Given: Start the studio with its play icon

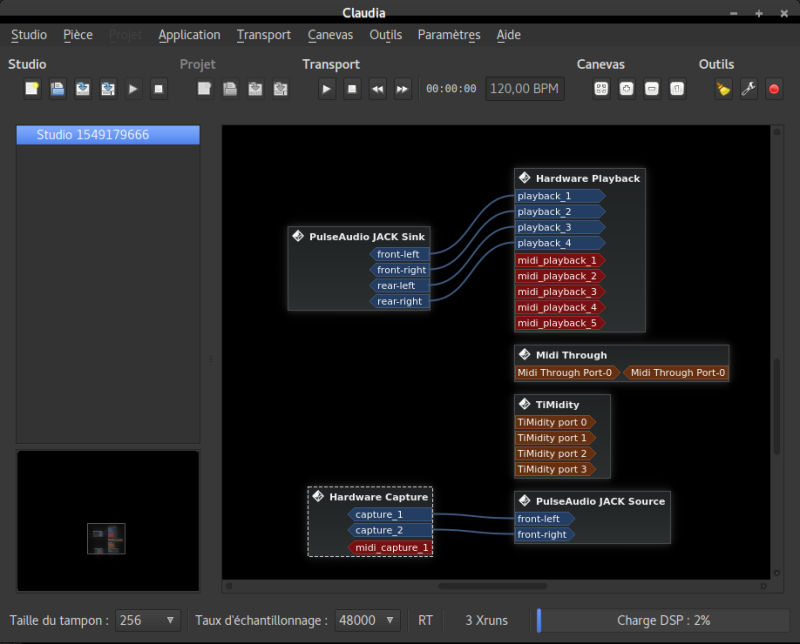Looking at the screenshot, I should point(133,89).
